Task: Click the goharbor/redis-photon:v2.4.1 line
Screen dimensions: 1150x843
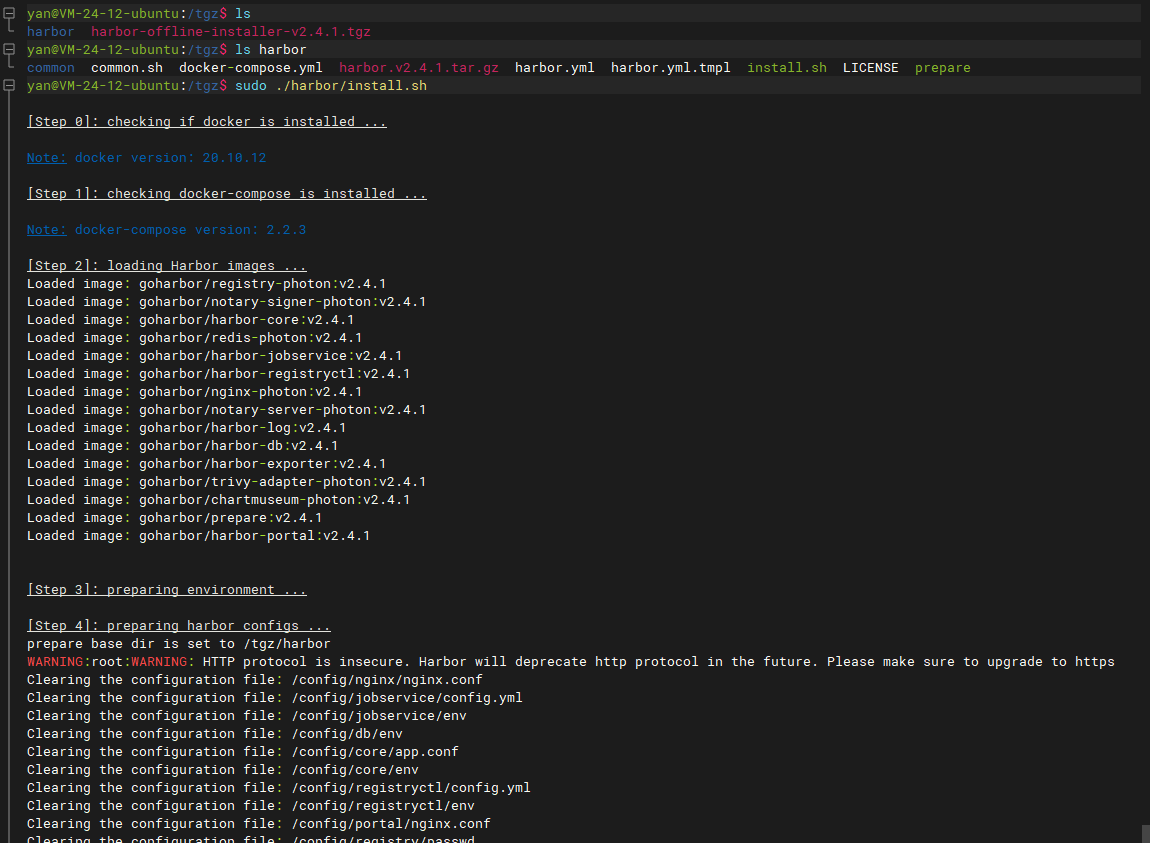Action: (194, 337)
